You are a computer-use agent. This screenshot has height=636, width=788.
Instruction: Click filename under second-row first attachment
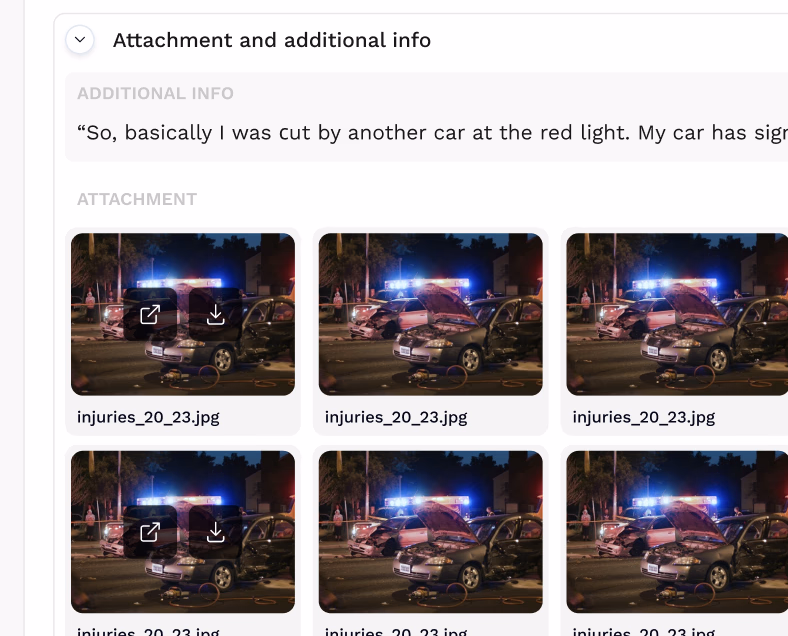148,631
